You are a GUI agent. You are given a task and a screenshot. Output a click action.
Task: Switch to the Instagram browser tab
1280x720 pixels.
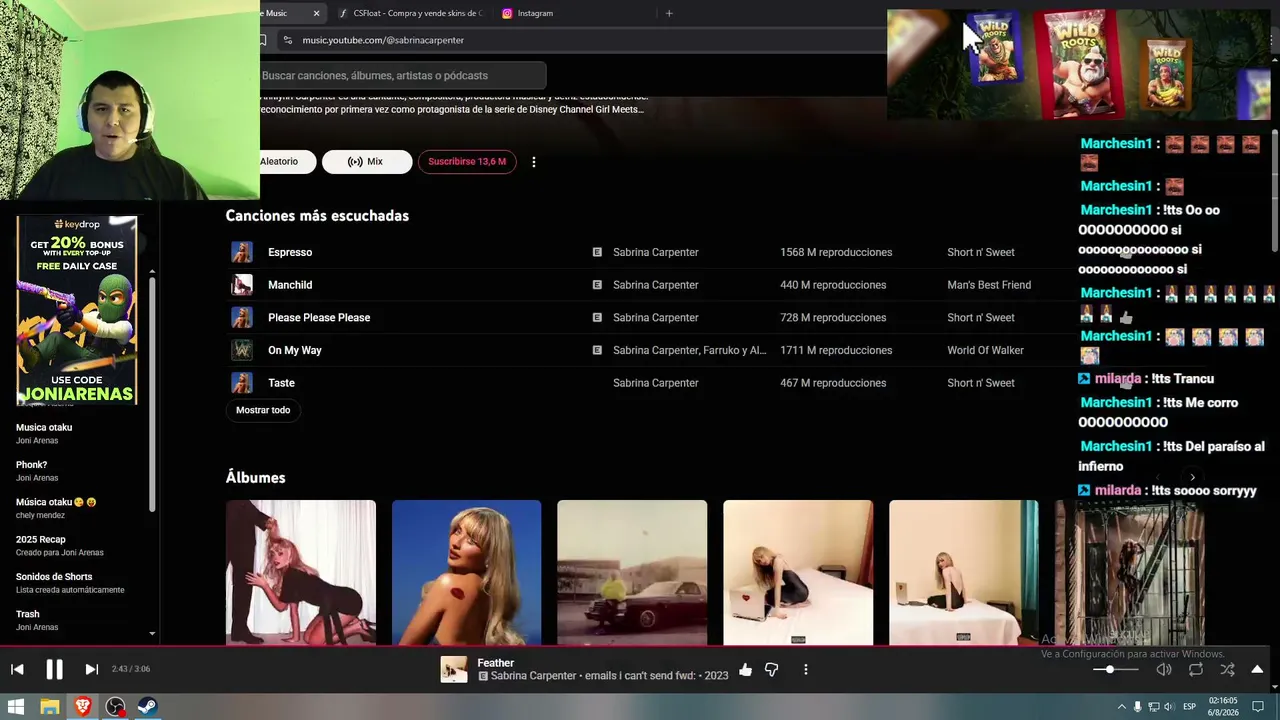535,13
